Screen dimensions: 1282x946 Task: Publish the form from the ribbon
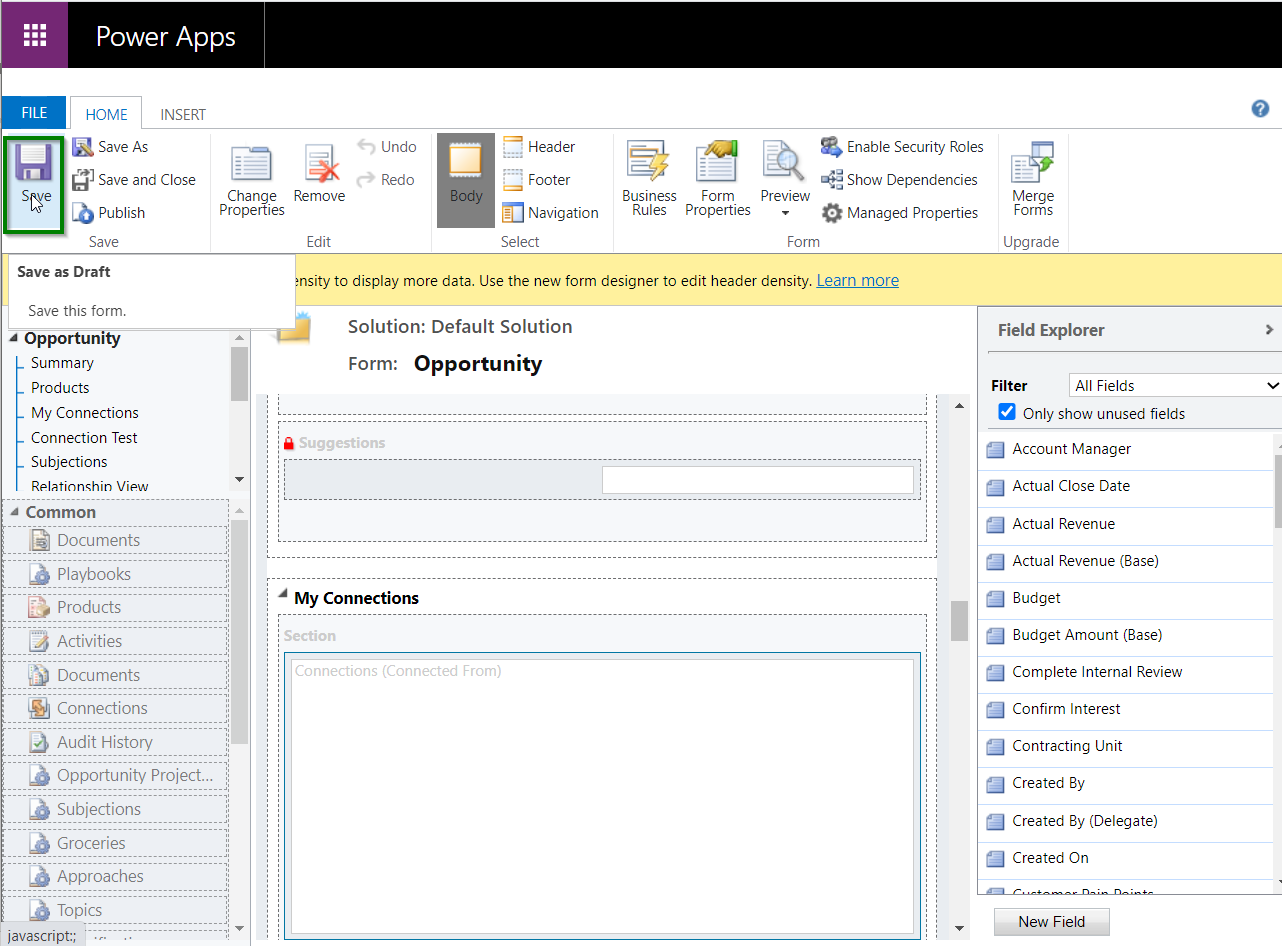[109, 213]
